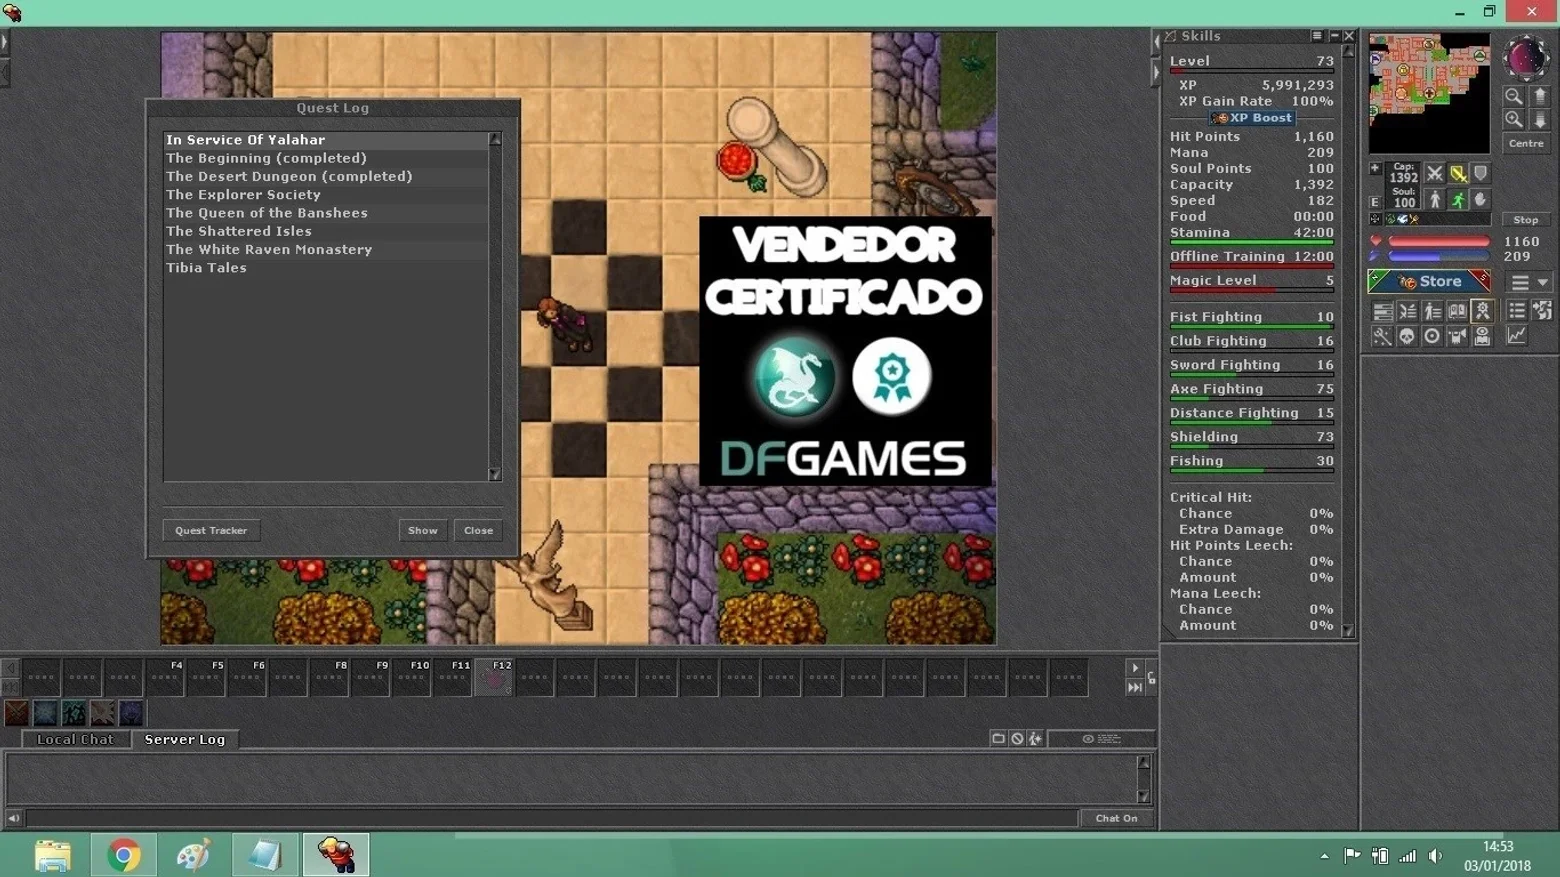Toggle expert mode E button

pos(1375,202)
